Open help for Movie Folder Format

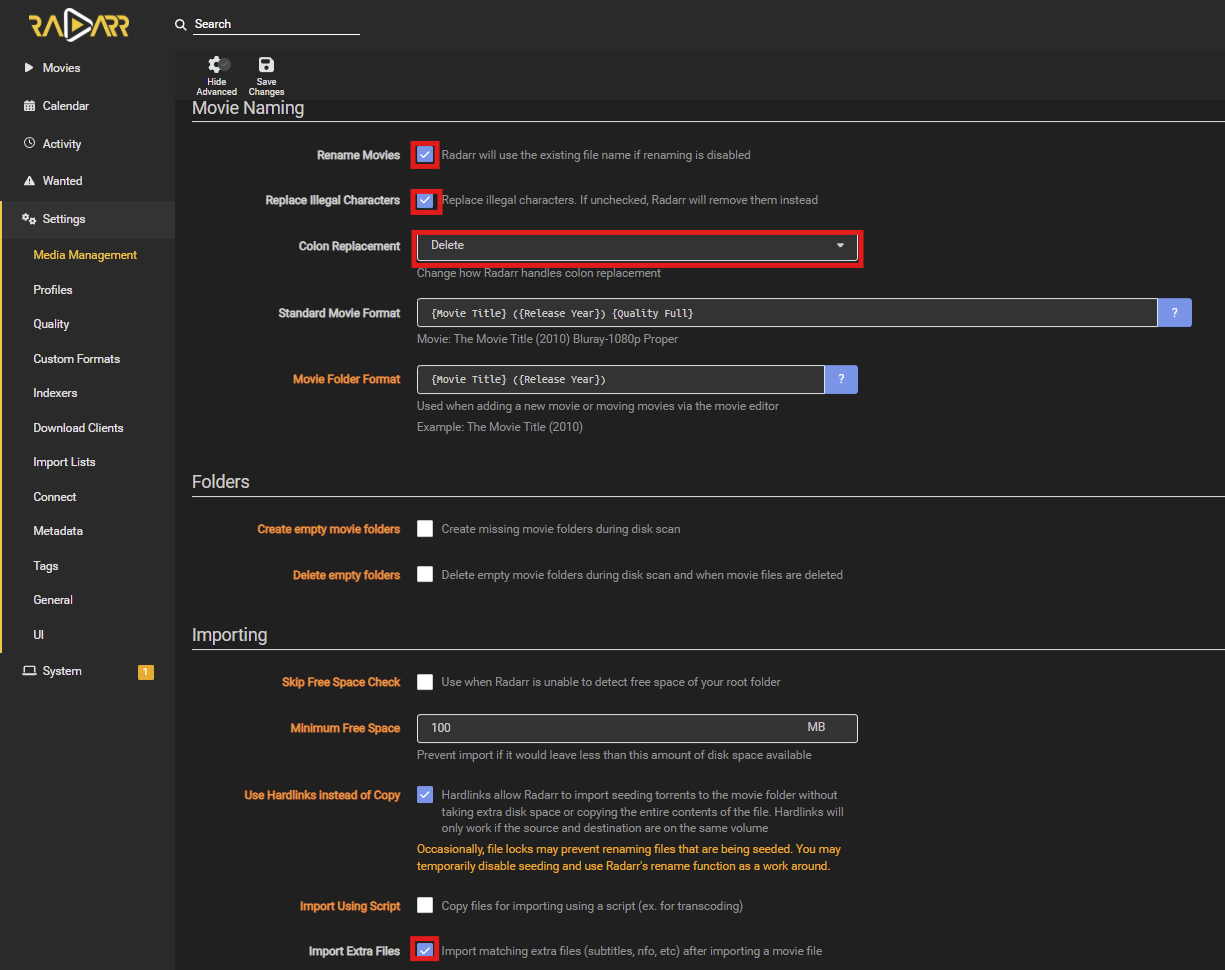click(x=841, y=379)
